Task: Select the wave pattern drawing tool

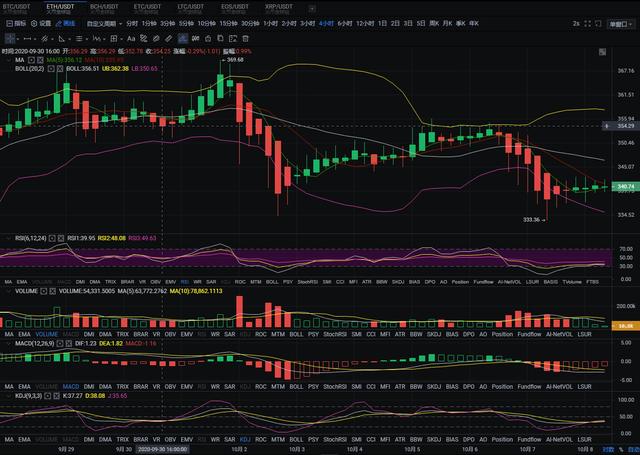Action: pos(96,39)
